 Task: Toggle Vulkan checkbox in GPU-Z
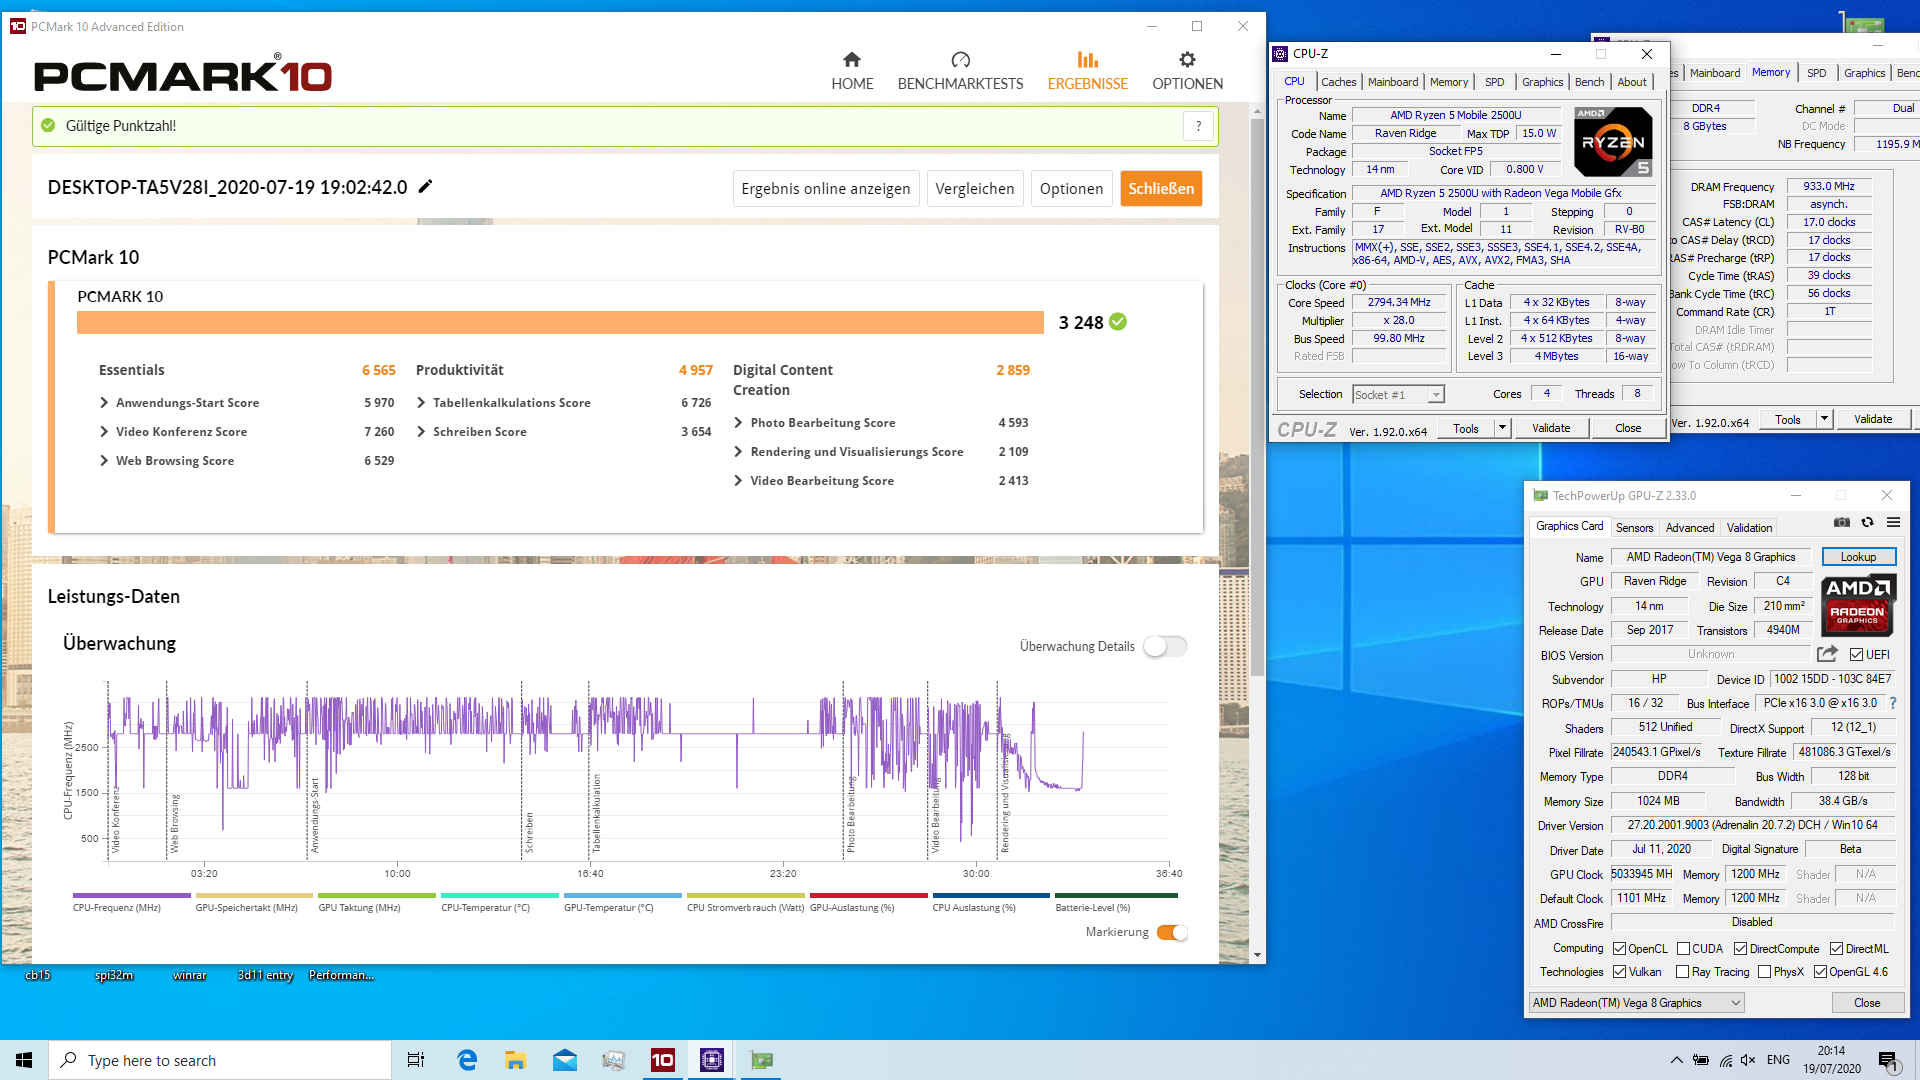(1619, 972)
